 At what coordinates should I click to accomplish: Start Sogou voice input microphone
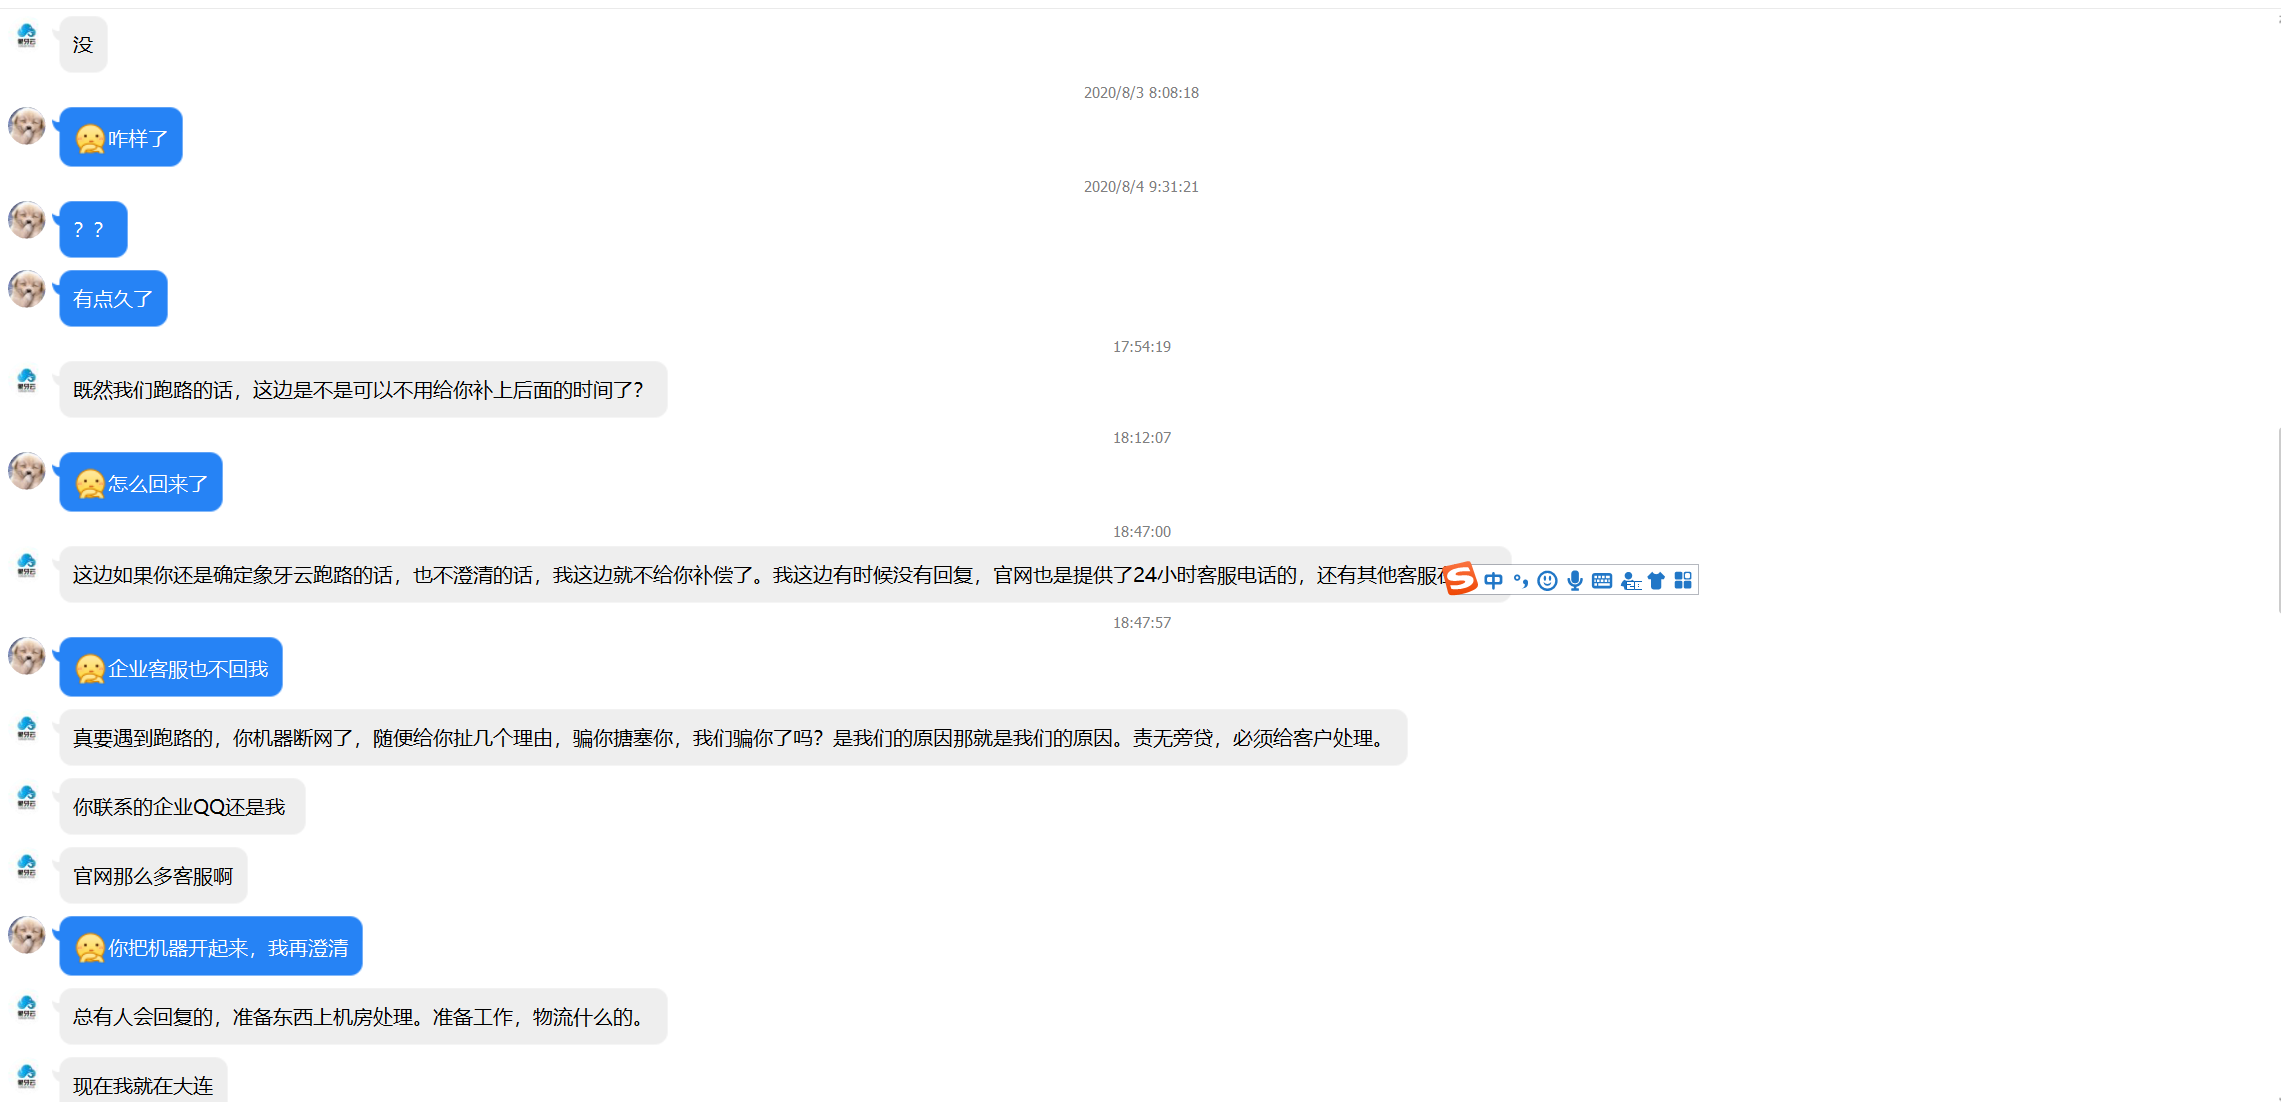(1575, 581)
